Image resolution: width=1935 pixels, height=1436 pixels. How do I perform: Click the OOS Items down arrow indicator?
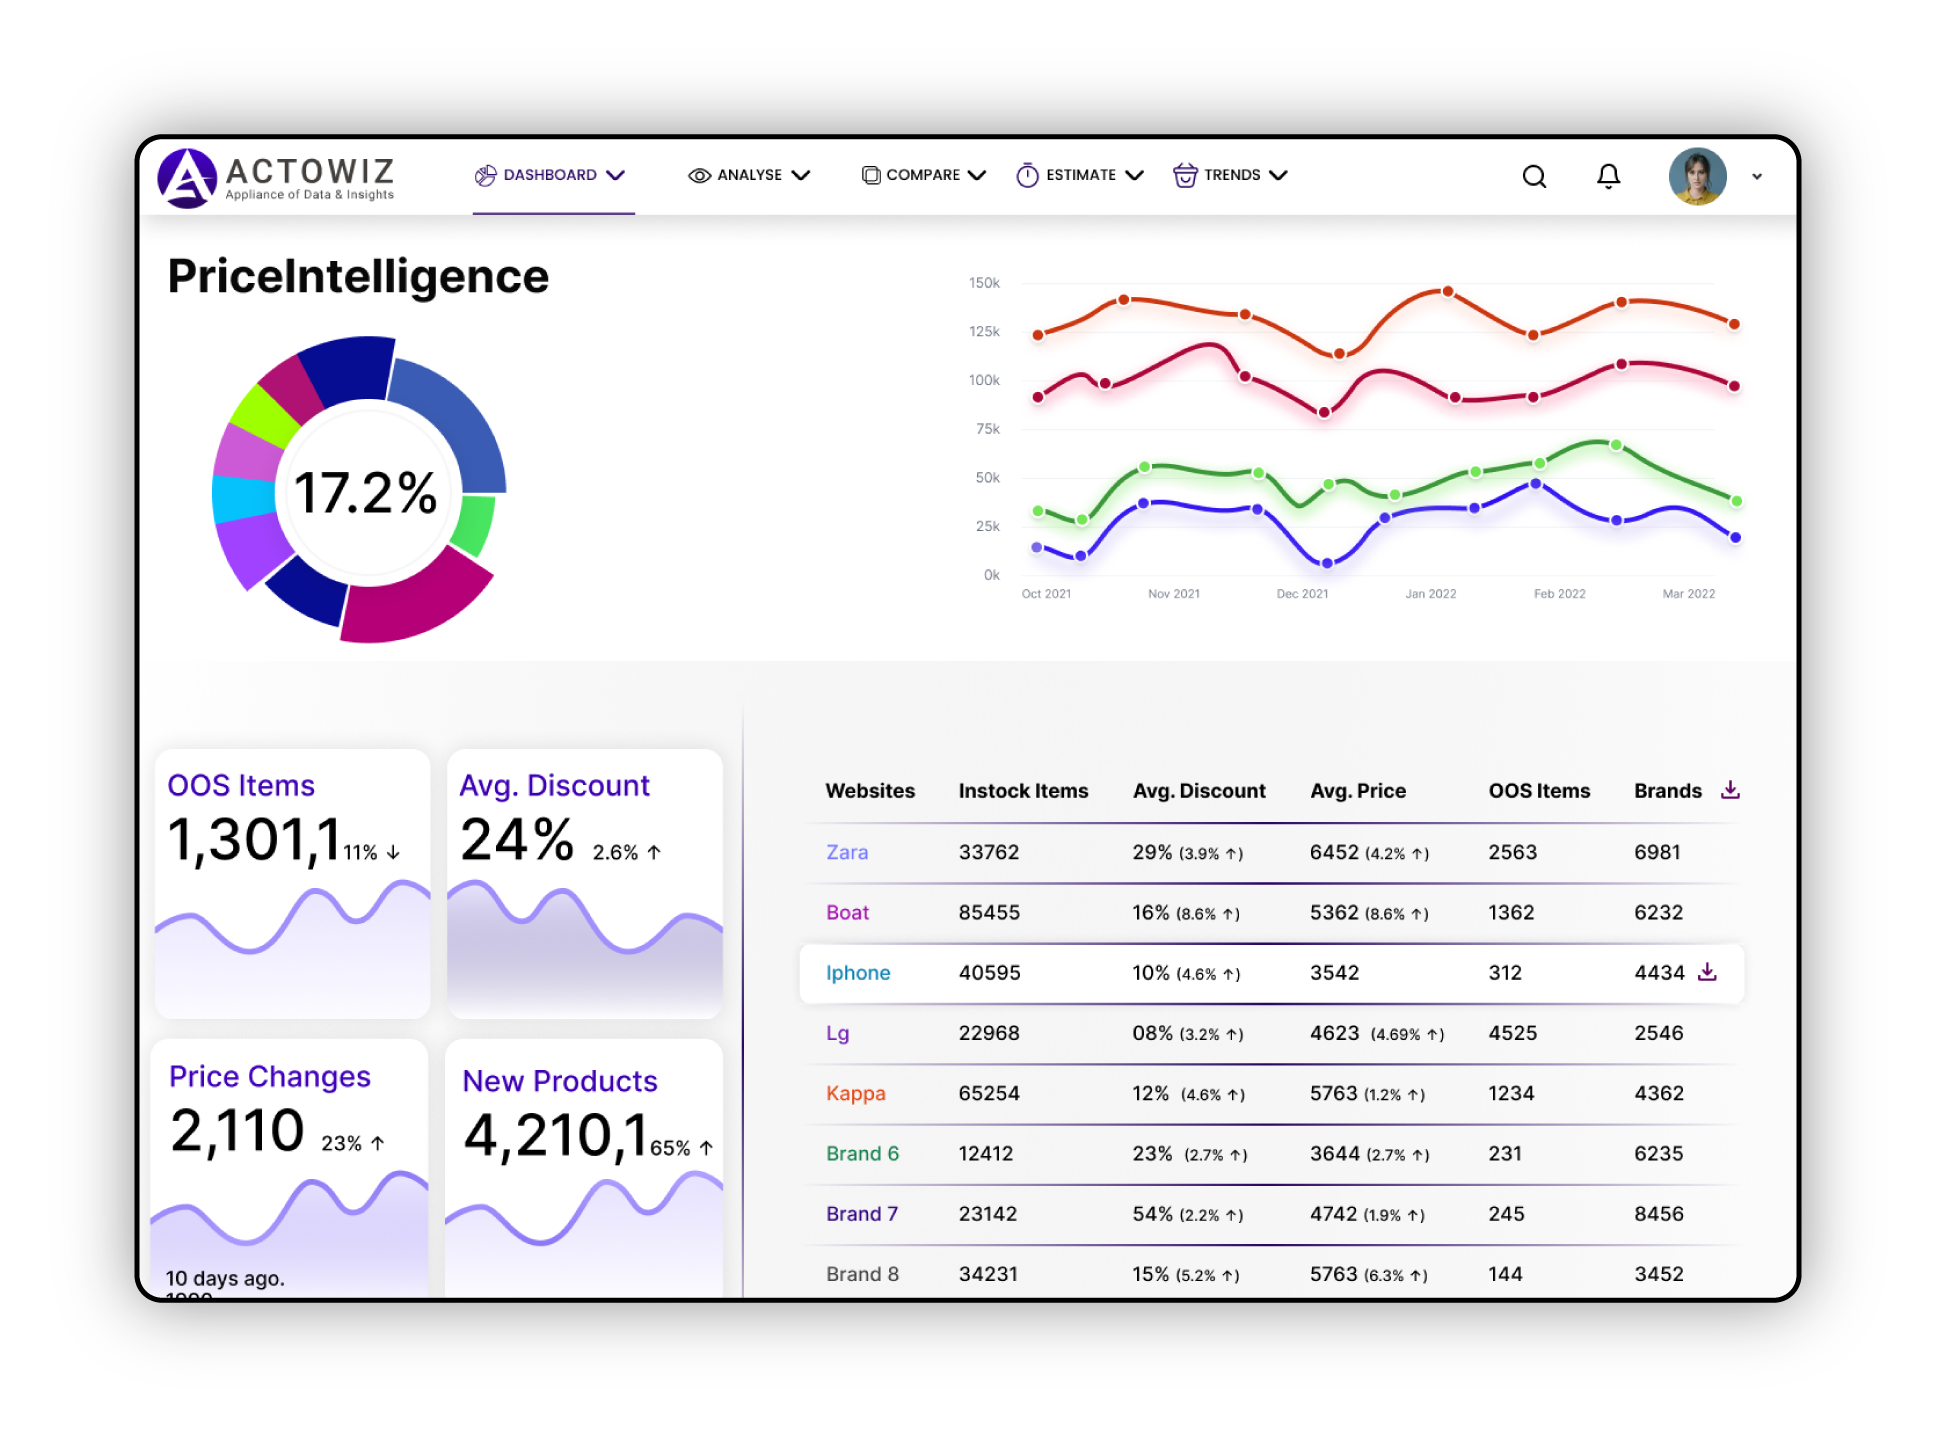pyautogui.click(x=393, y=852)
